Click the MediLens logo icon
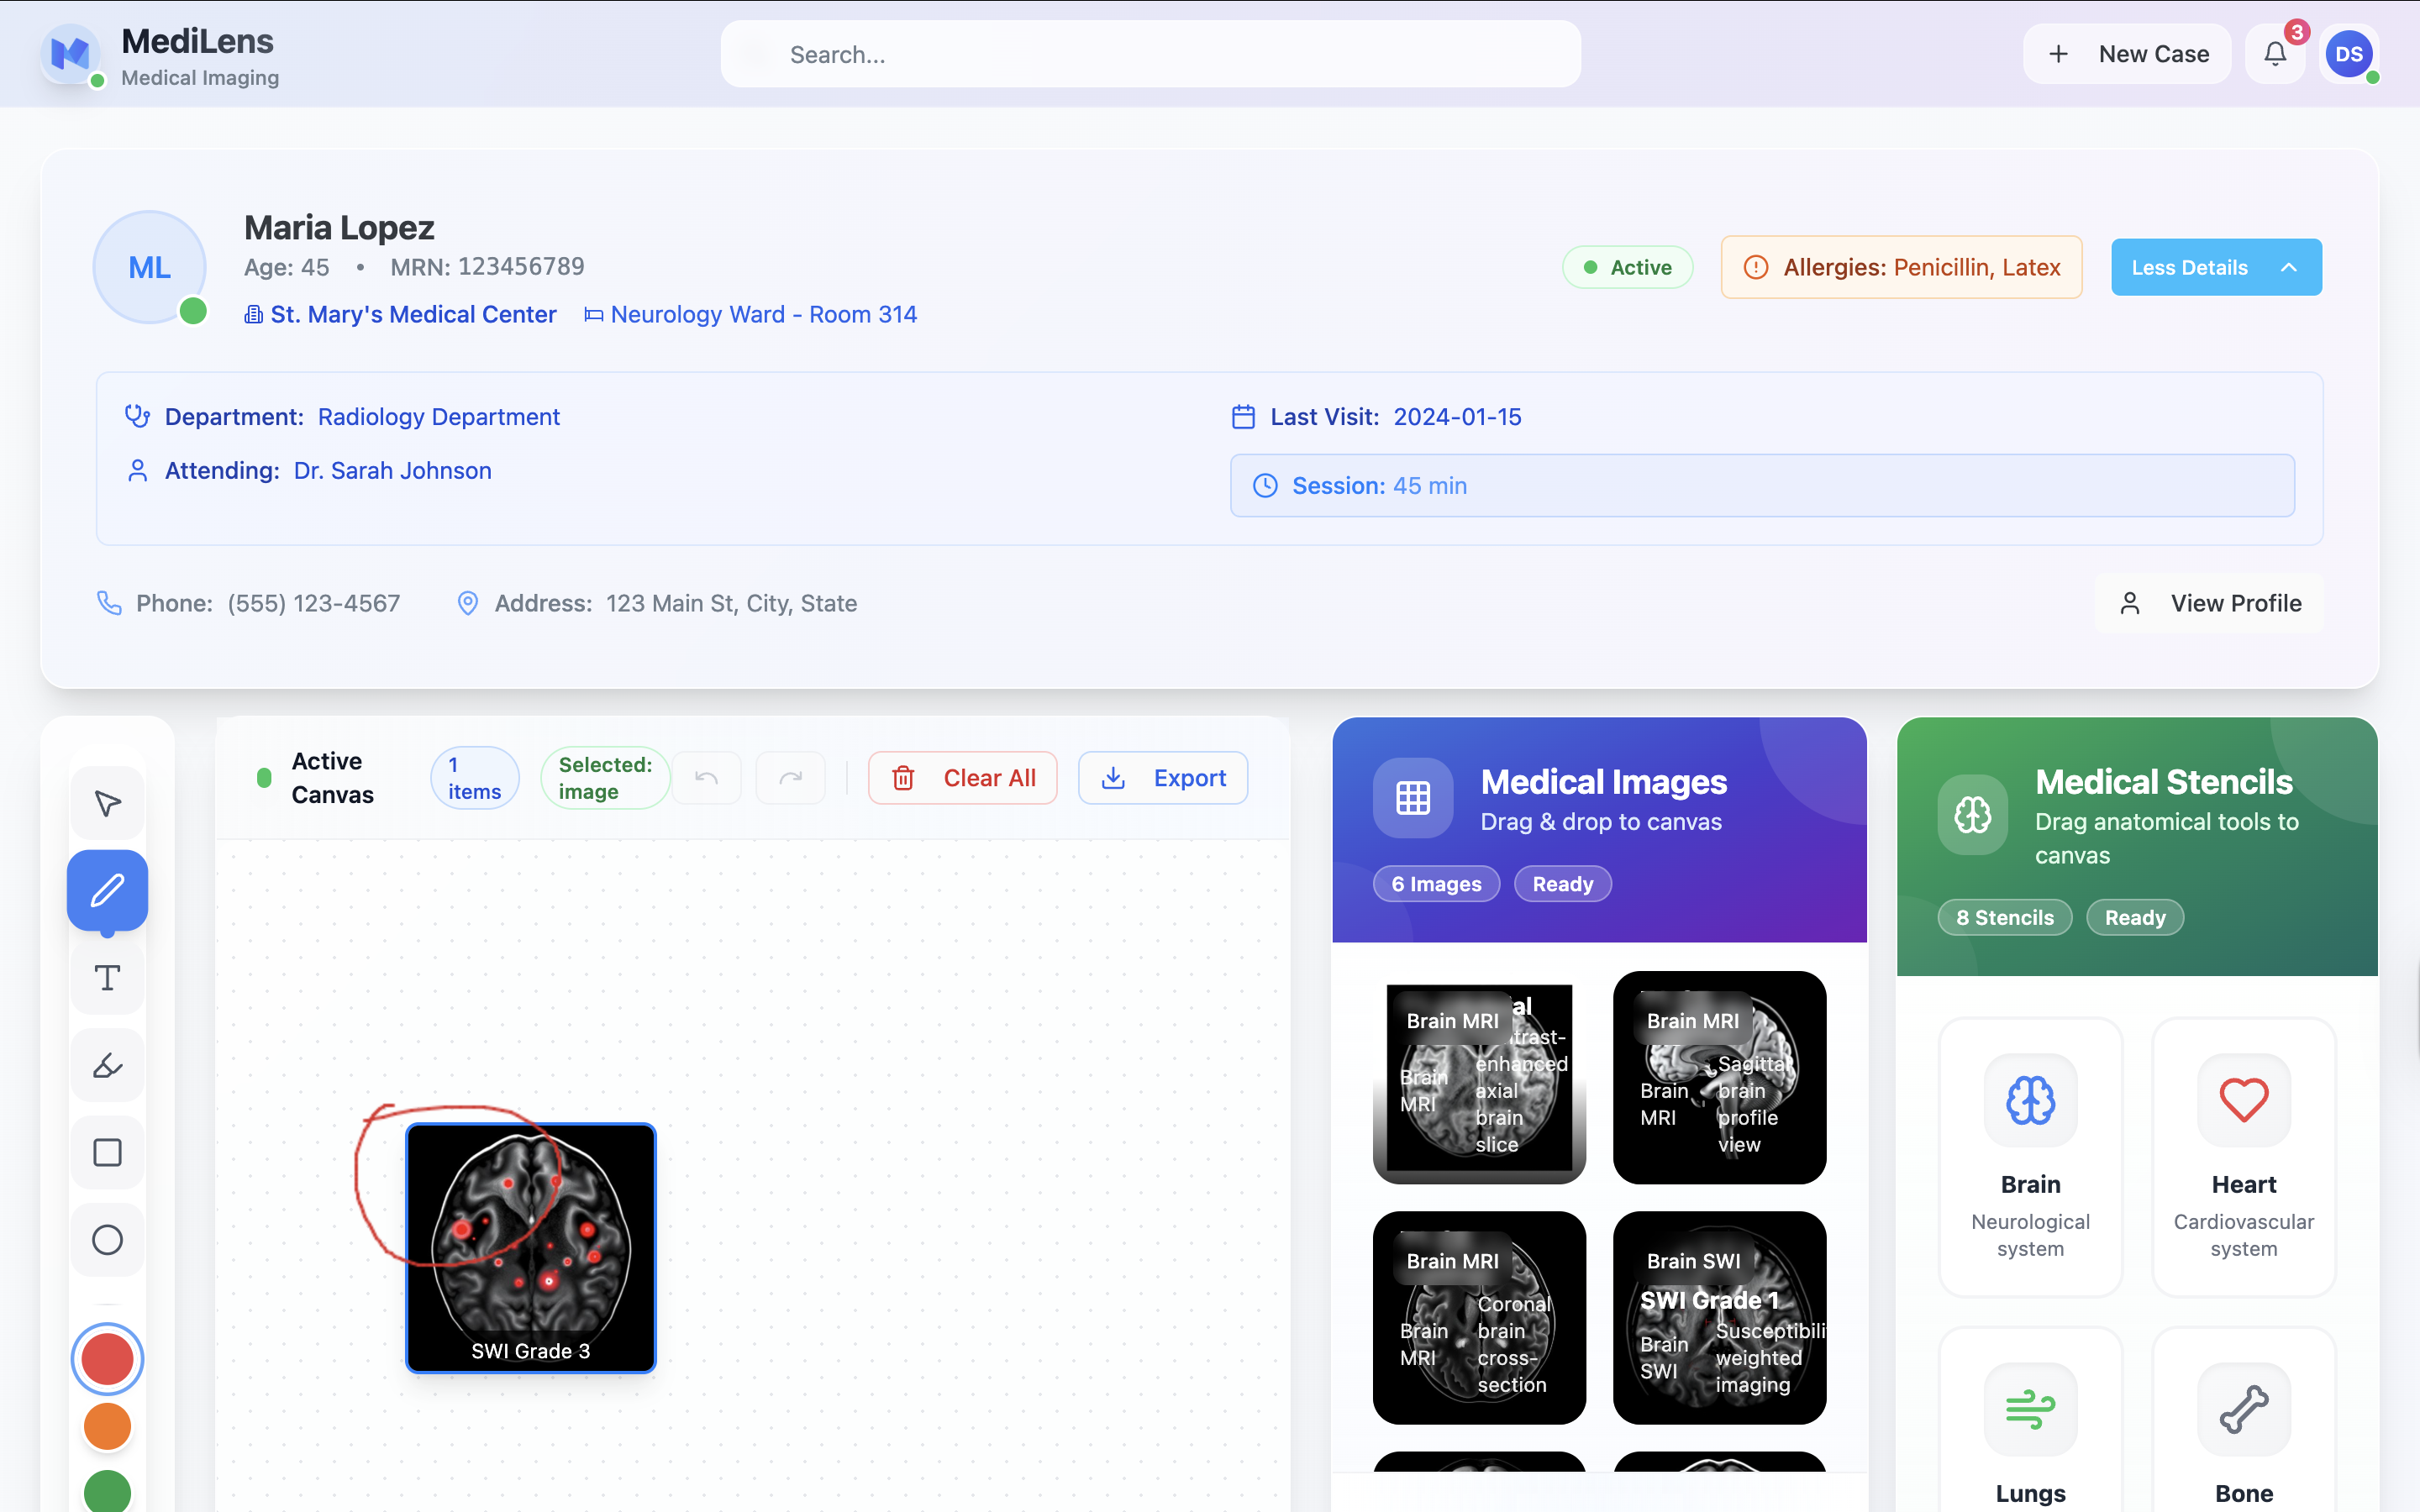The image size is (2420, 1512). pyautogui.click(x=70, y=54)
